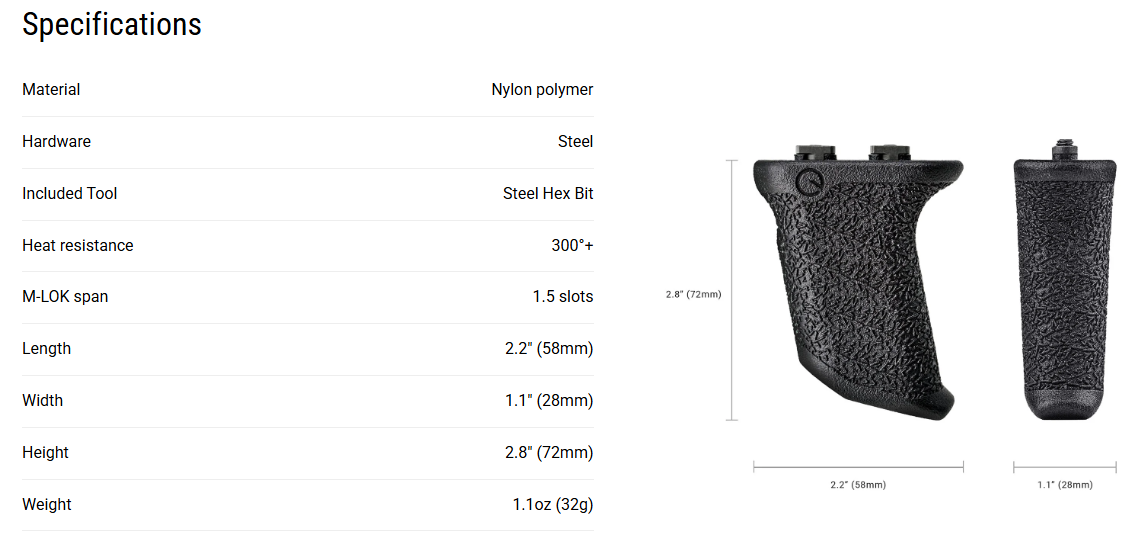Select the 300°+ value
Image resolution: width=1140 pixels, height=535 pixels.
click(572, 246)
